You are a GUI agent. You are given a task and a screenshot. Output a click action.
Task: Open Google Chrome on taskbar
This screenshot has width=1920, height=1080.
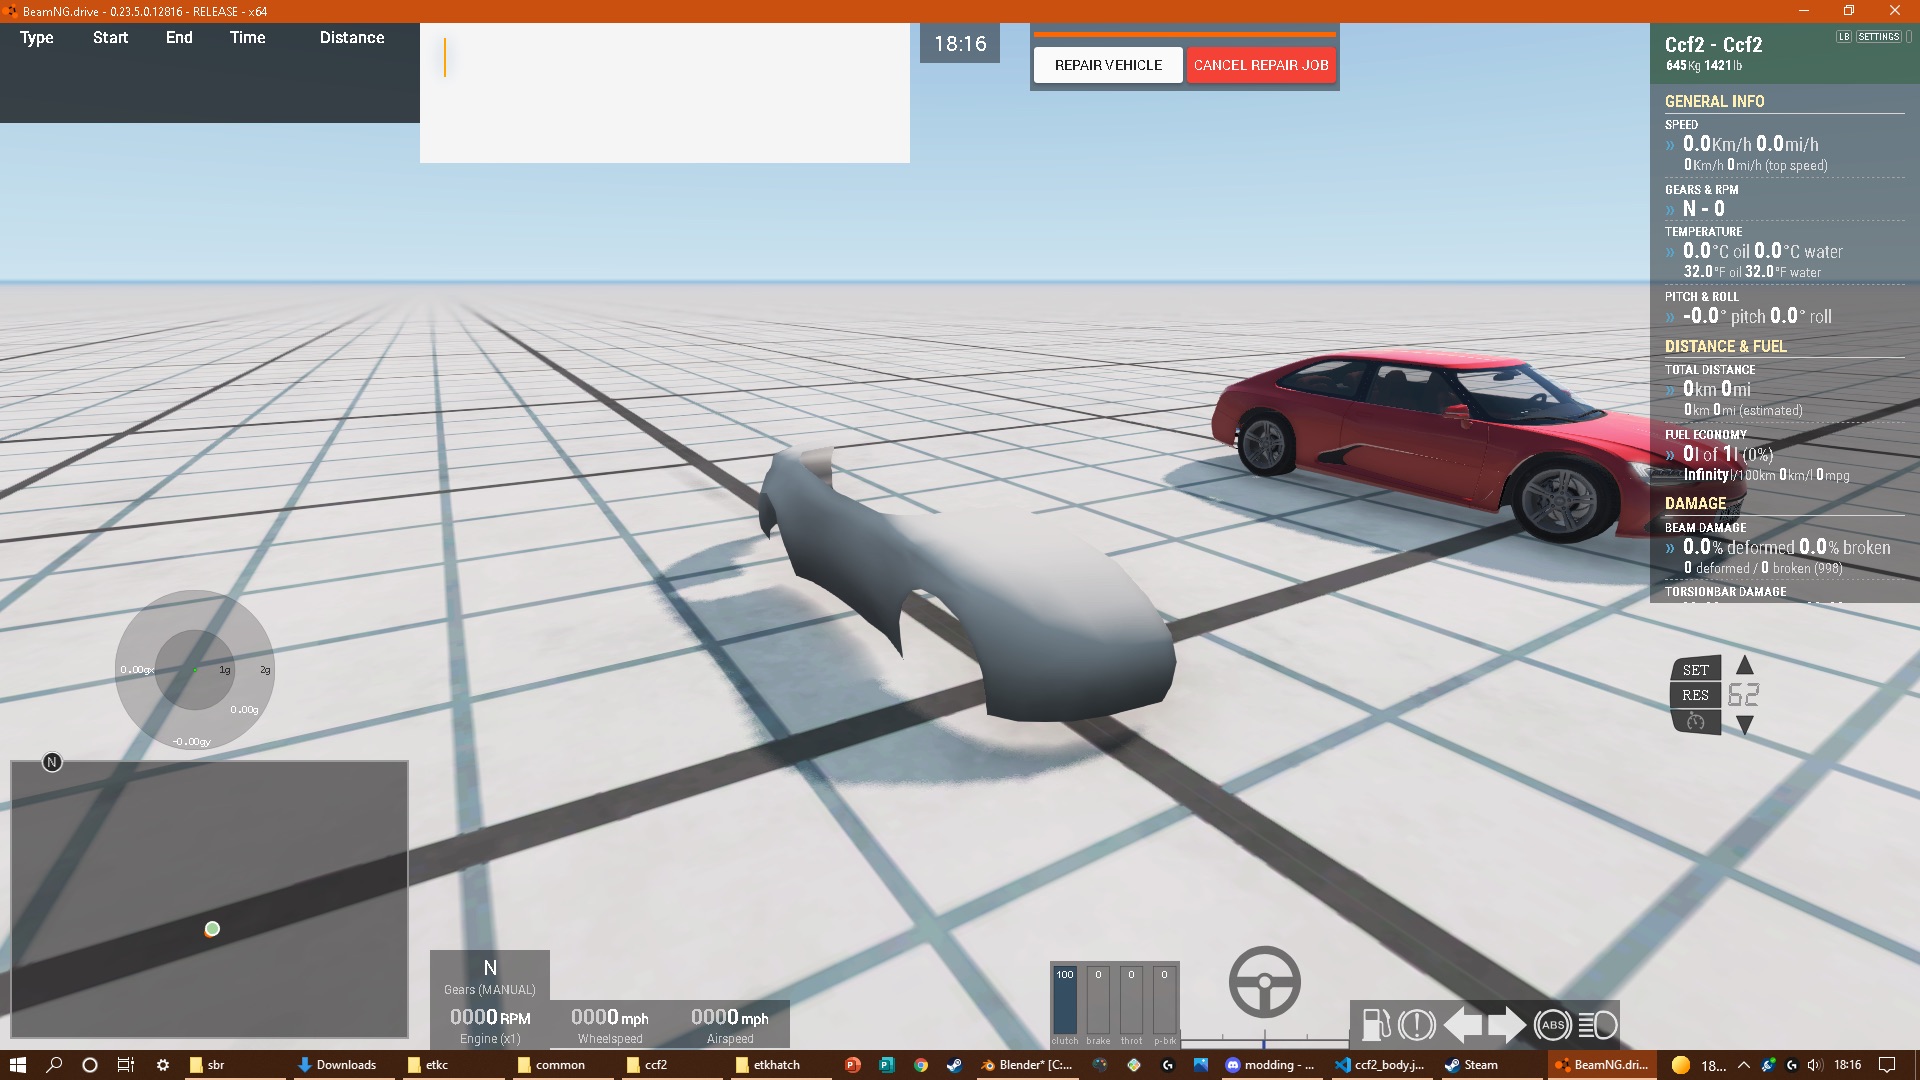click(x=920, y=1065)
